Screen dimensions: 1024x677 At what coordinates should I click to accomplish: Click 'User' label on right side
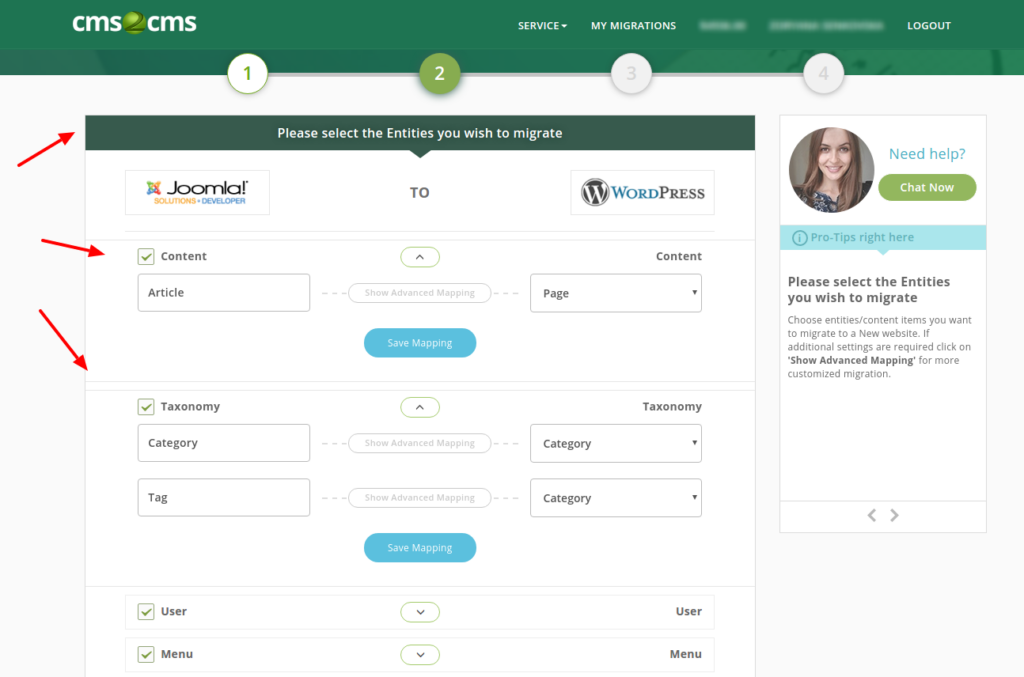688,612
